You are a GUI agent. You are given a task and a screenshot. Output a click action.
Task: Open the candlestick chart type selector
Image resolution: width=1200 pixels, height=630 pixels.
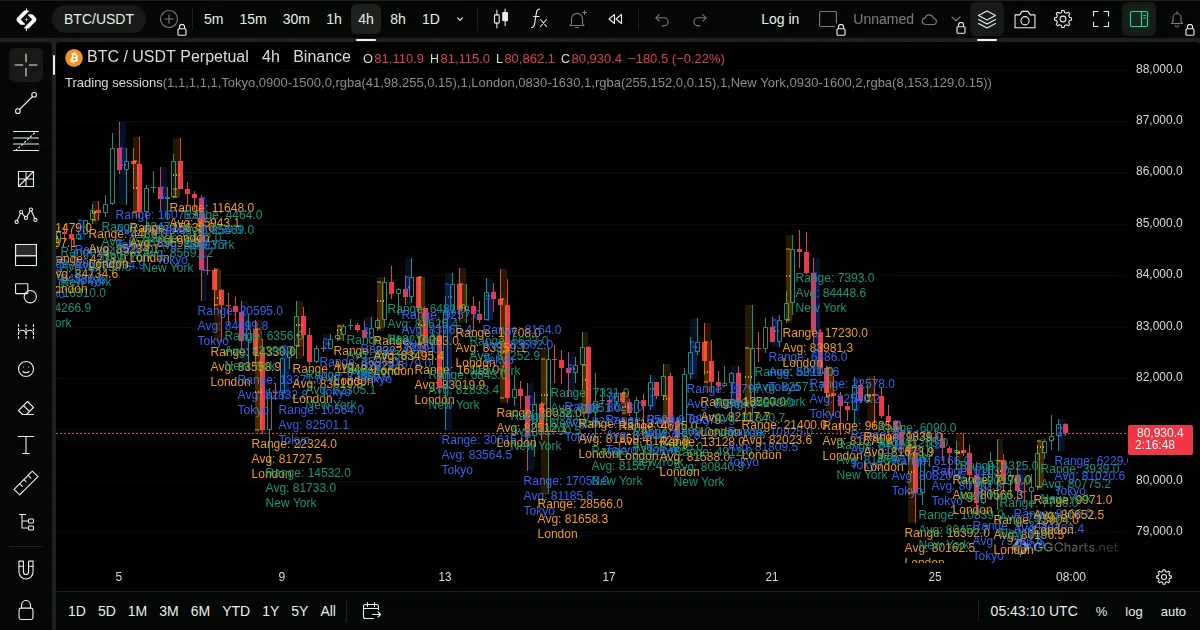(x=501, y=19)
